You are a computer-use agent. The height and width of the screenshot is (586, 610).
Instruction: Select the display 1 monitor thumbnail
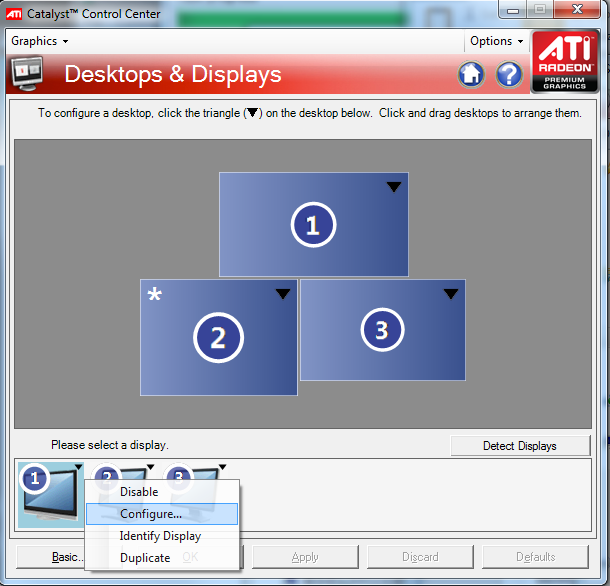pos(51,495)
